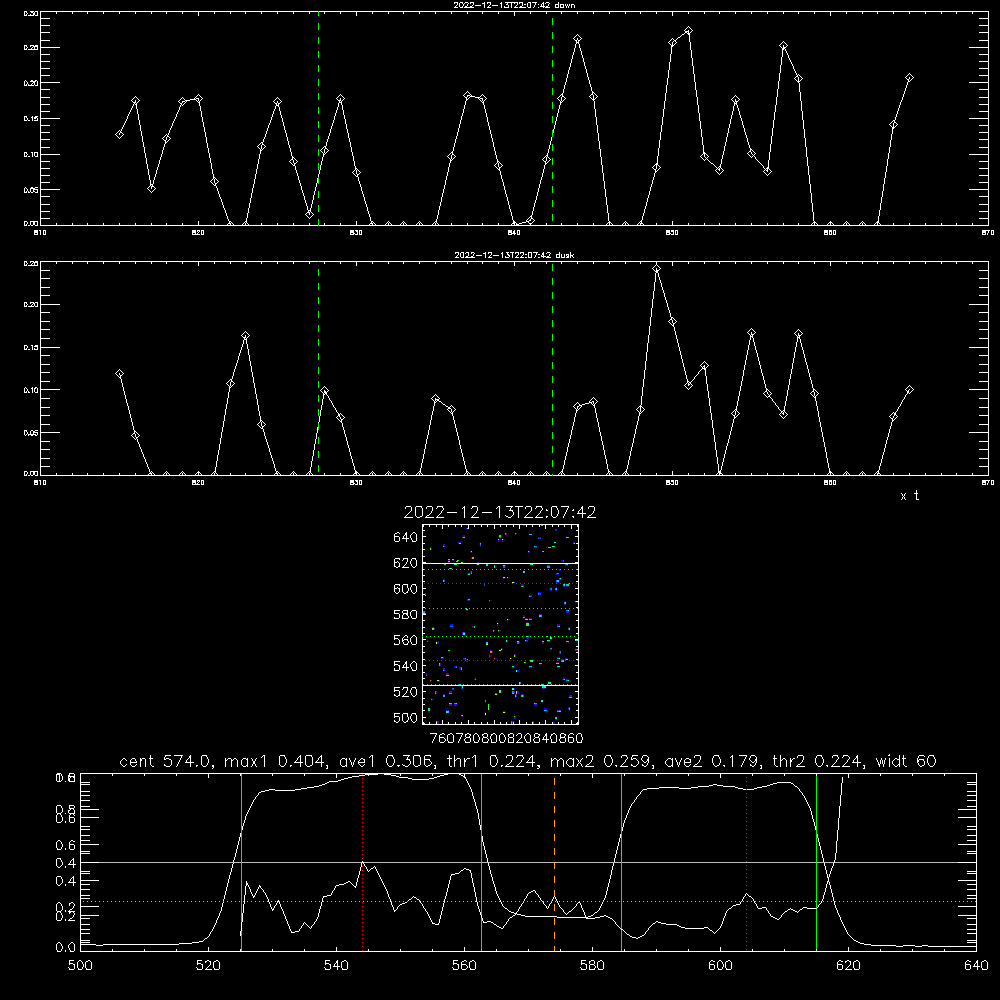The image size is (1000, 1000).
Task: Select the '560' x-axis label of bottom plot
Action: (x=464, y=966)
